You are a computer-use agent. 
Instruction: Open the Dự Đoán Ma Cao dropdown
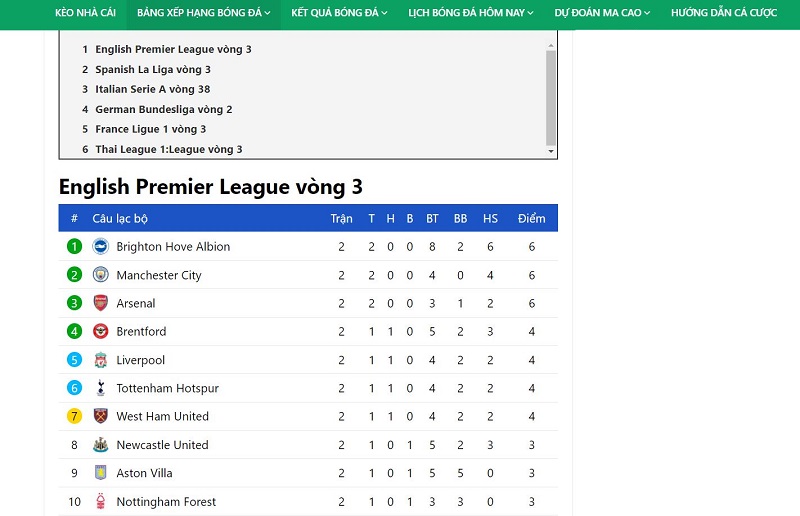coord(602,13)
